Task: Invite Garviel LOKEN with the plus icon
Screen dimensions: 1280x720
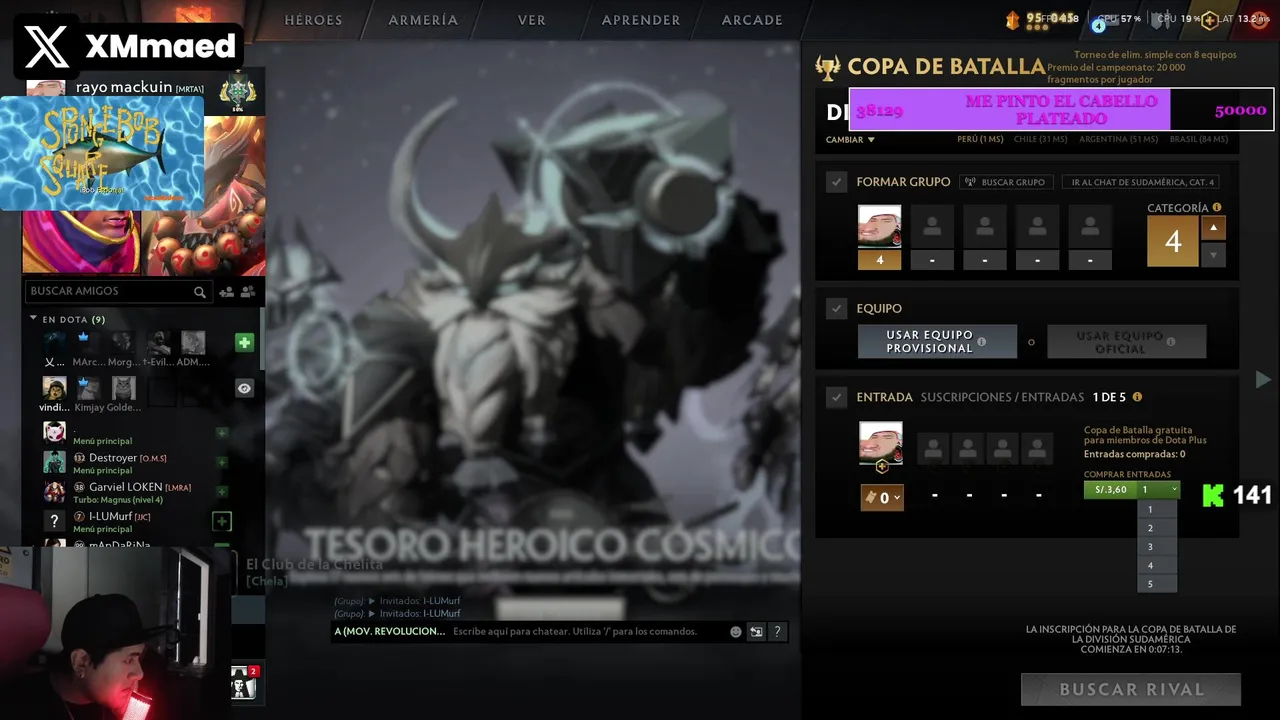Action: 222,491
